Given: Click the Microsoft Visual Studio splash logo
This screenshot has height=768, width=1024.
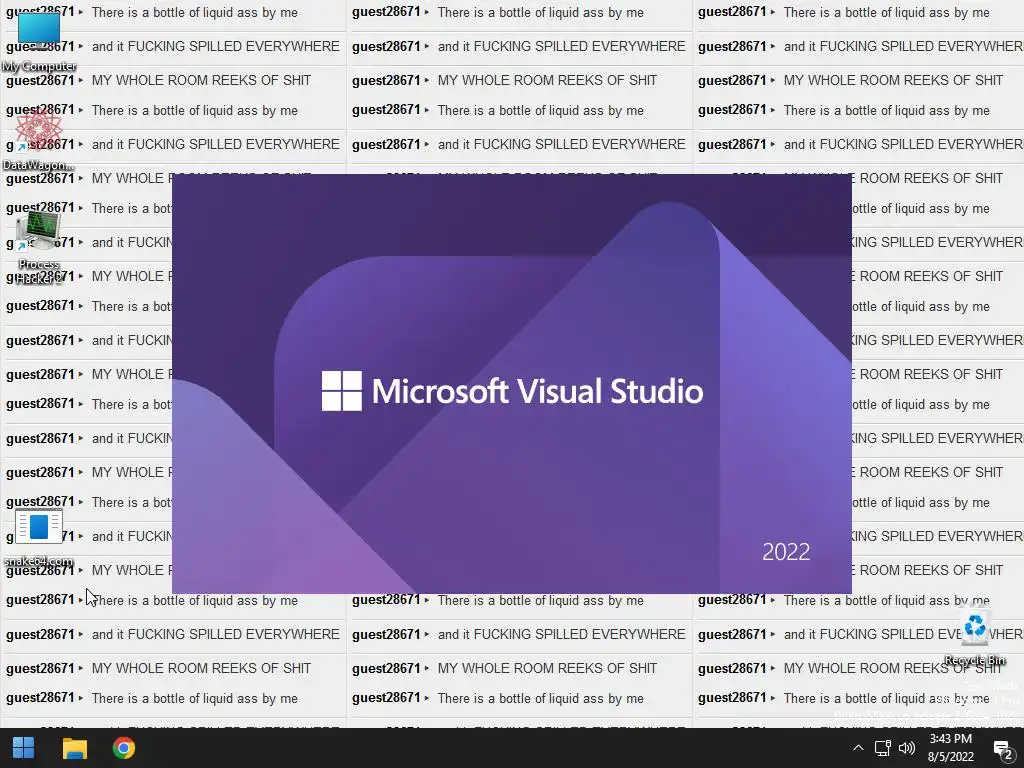Looking at the screenshot, I should point(512,391).
